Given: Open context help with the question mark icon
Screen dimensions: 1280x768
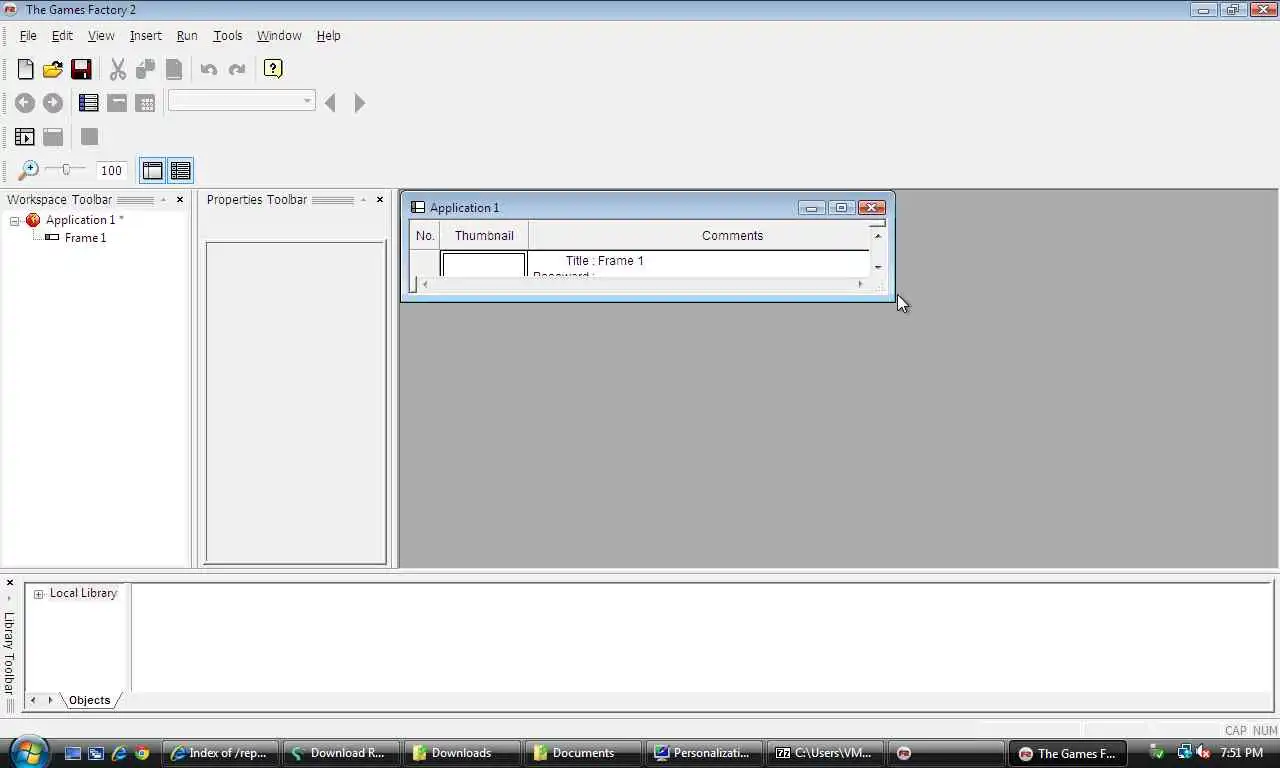Looking at the screenshot, I should point(273,69).
